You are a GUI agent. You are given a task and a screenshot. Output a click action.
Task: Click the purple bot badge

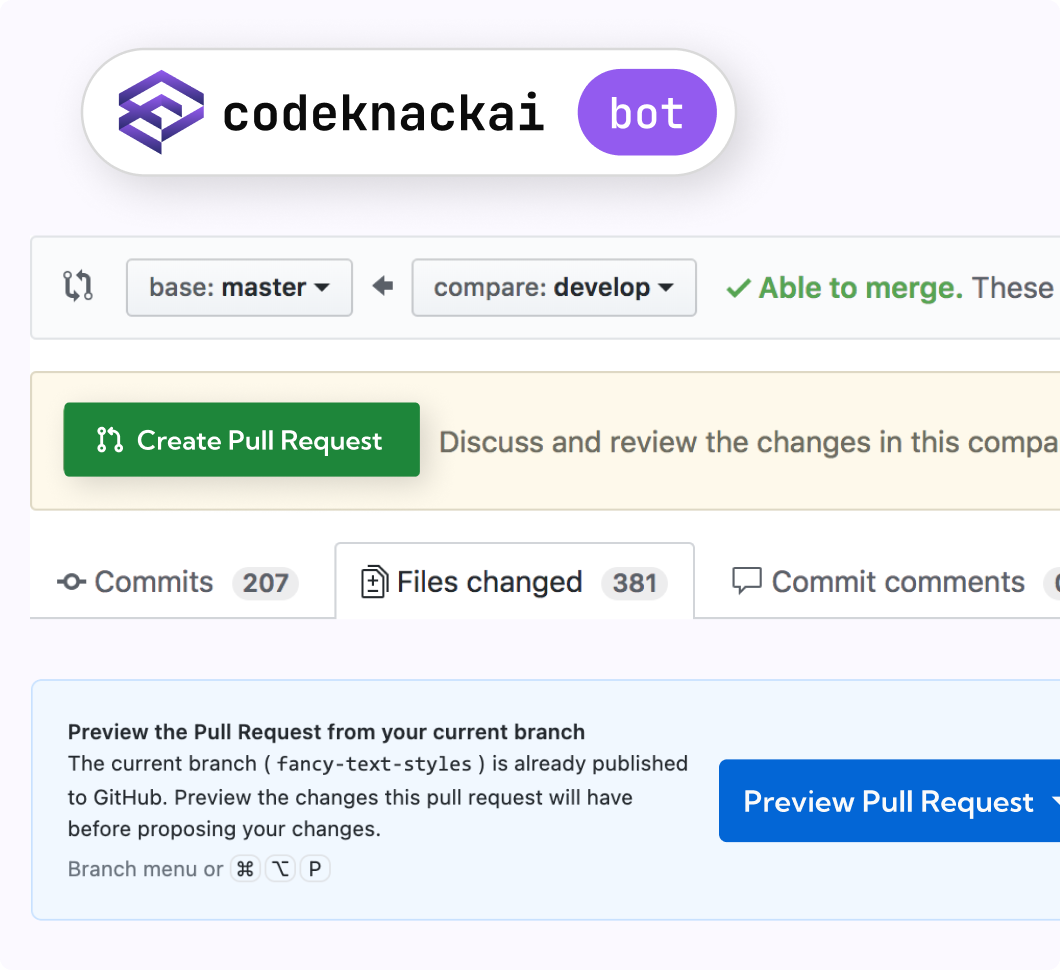click(647, 112)
